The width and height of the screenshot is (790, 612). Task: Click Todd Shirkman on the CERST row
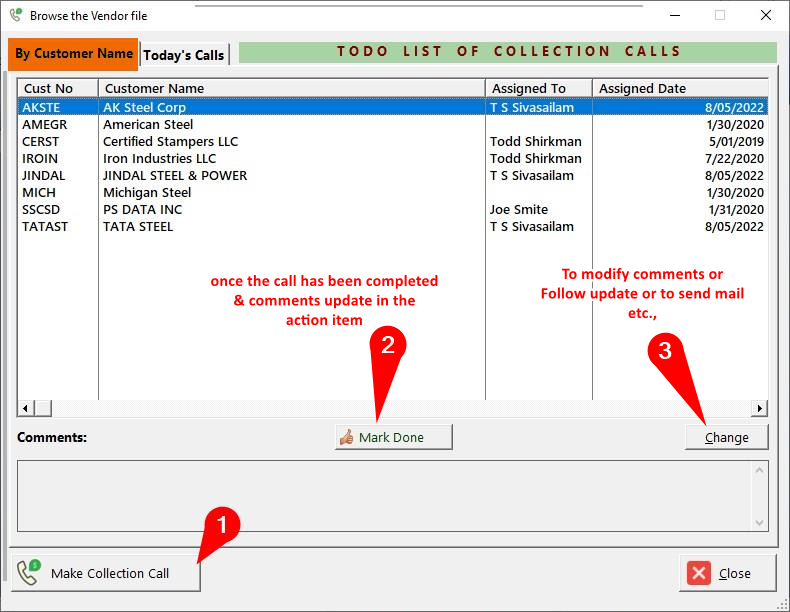(x=536, y=142)
